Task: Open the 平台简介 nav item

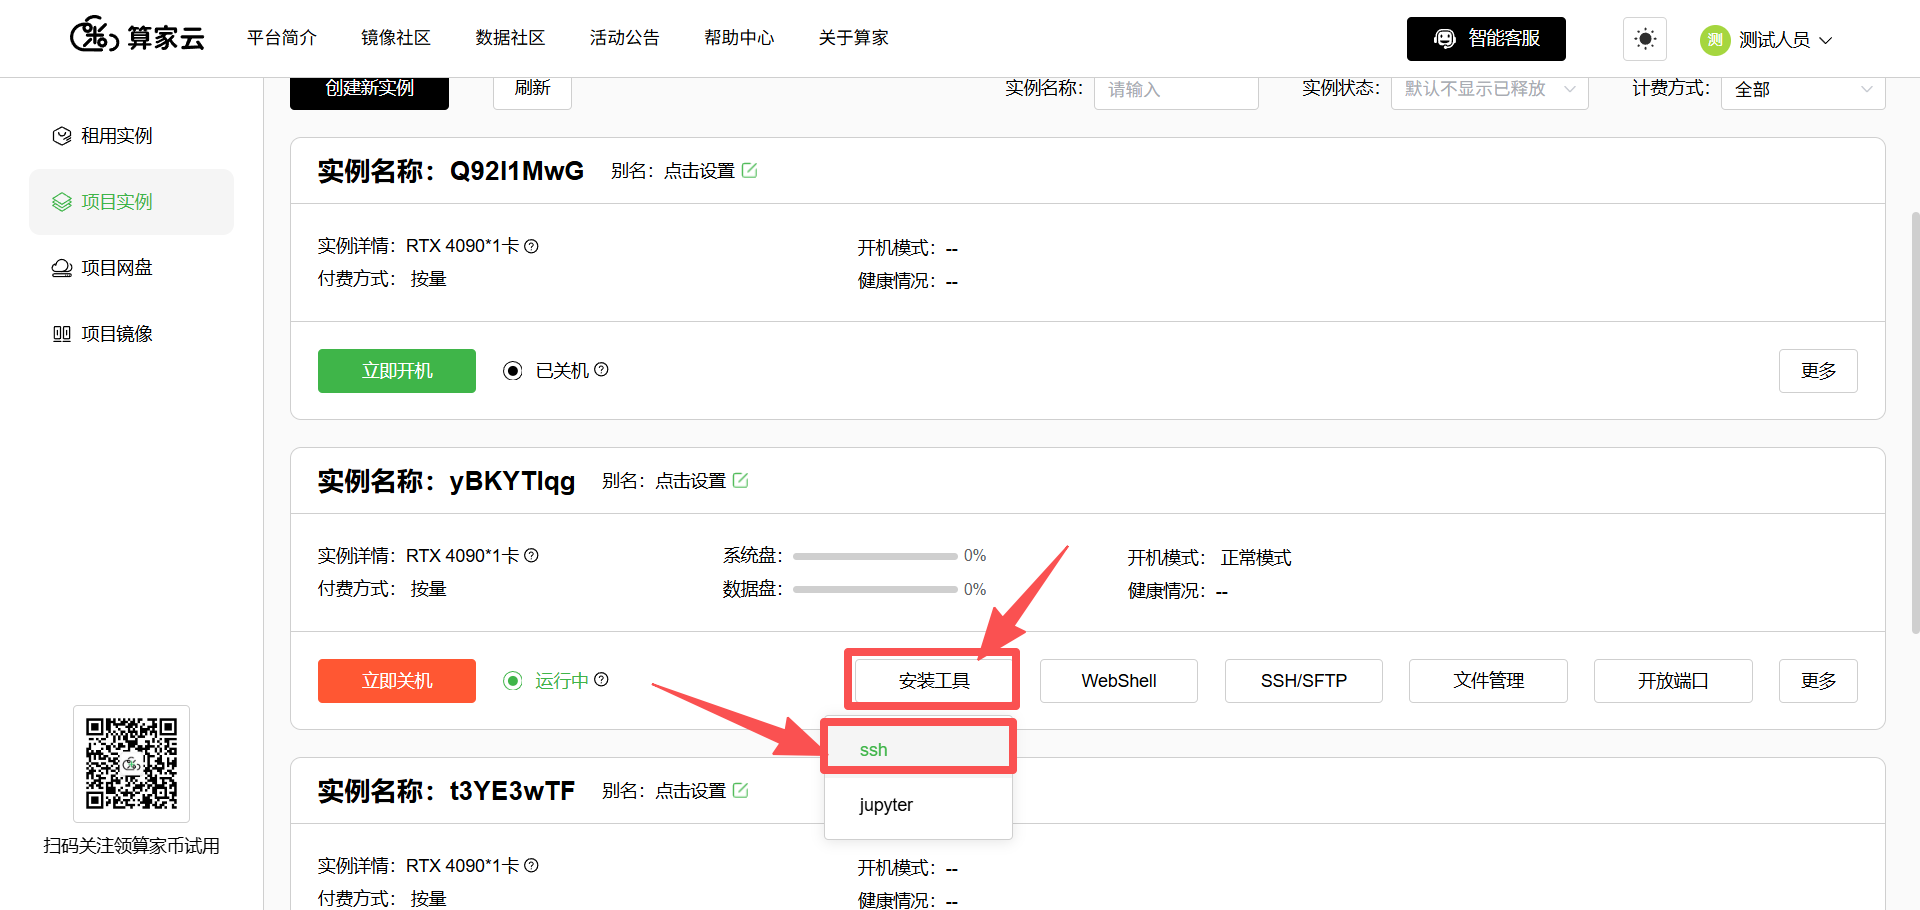Action: click(x=282, y=38)
